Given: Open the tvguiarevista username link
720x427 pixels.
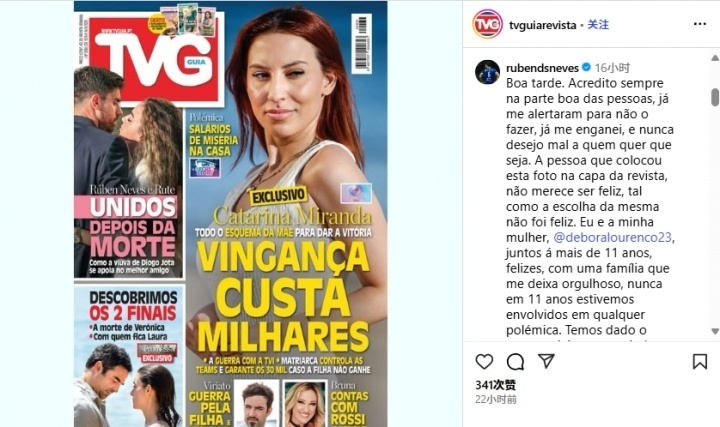Looking at the screenshot, I should click(x=542, y=25).
